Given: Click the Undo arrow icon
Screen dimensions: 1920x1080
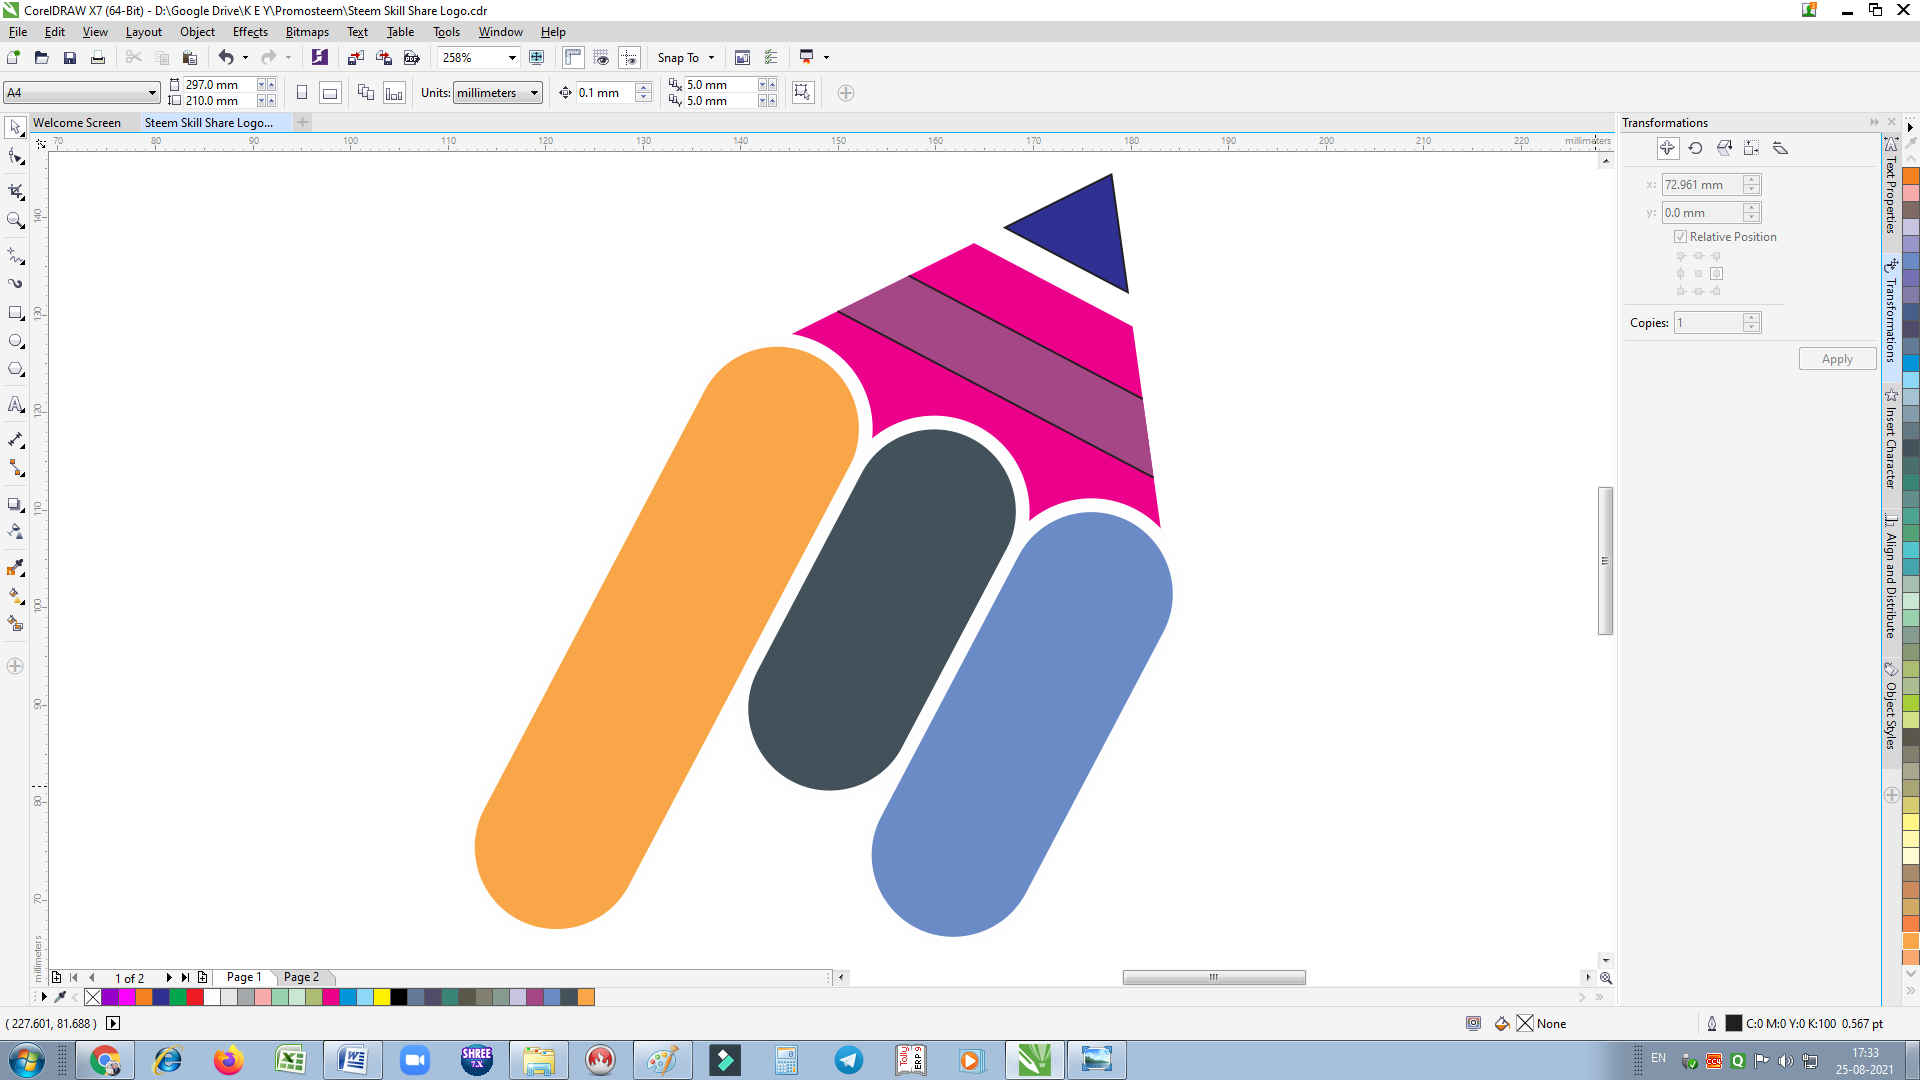Looking at the screenshot, I should 226,58.
